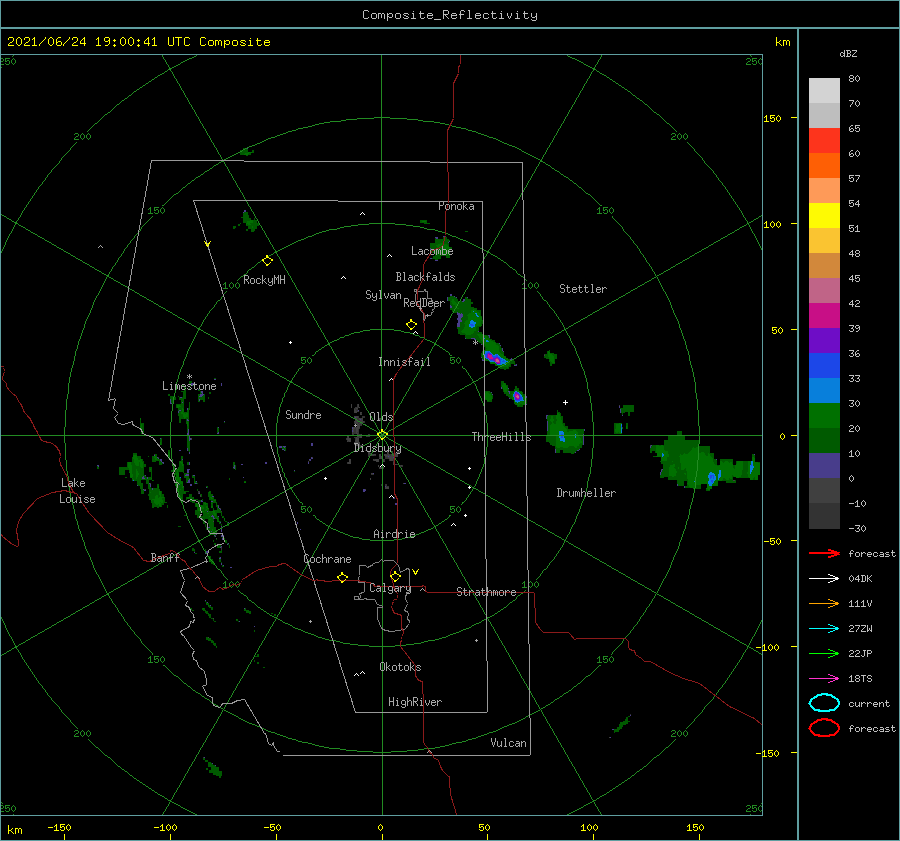Screen dimensions: 900x841
Task: Click the dBZ scale heading
Action: coord(848,53)
